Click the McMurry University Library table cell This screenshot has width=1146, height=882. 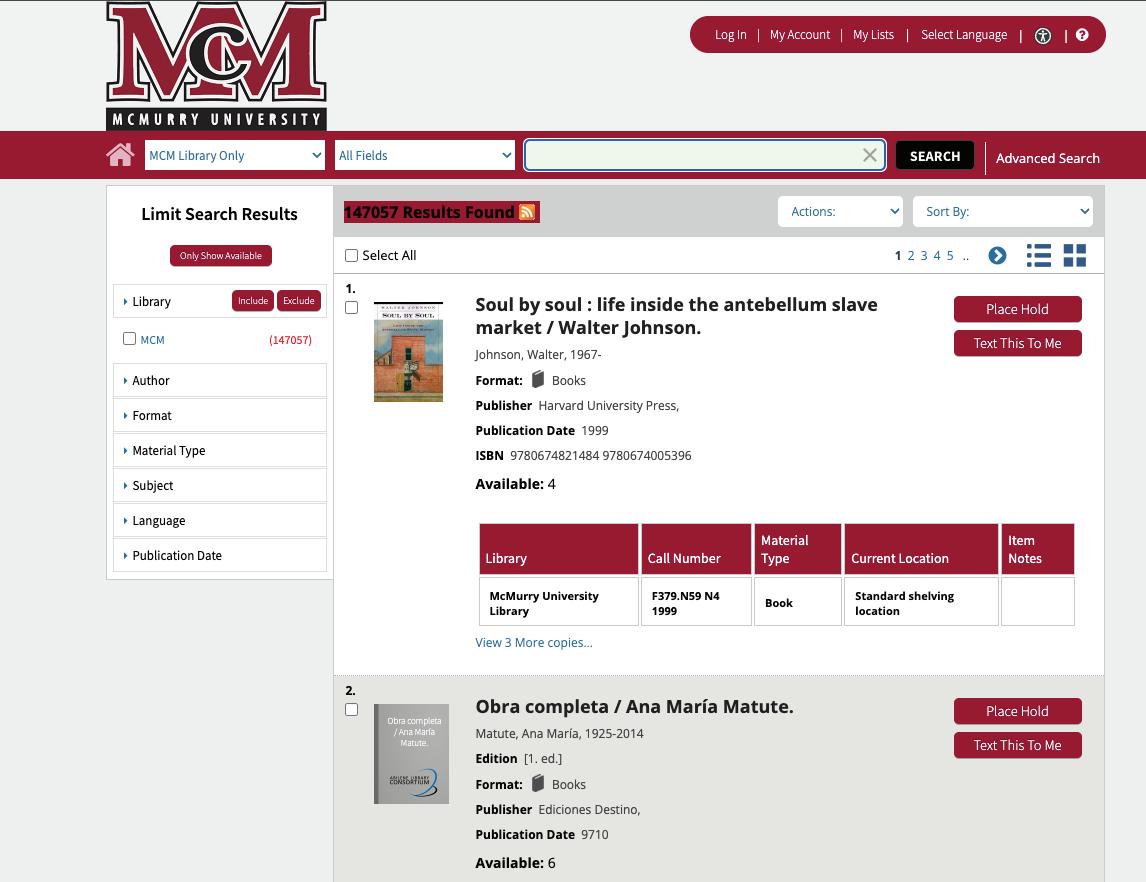(x=558, y=602)
